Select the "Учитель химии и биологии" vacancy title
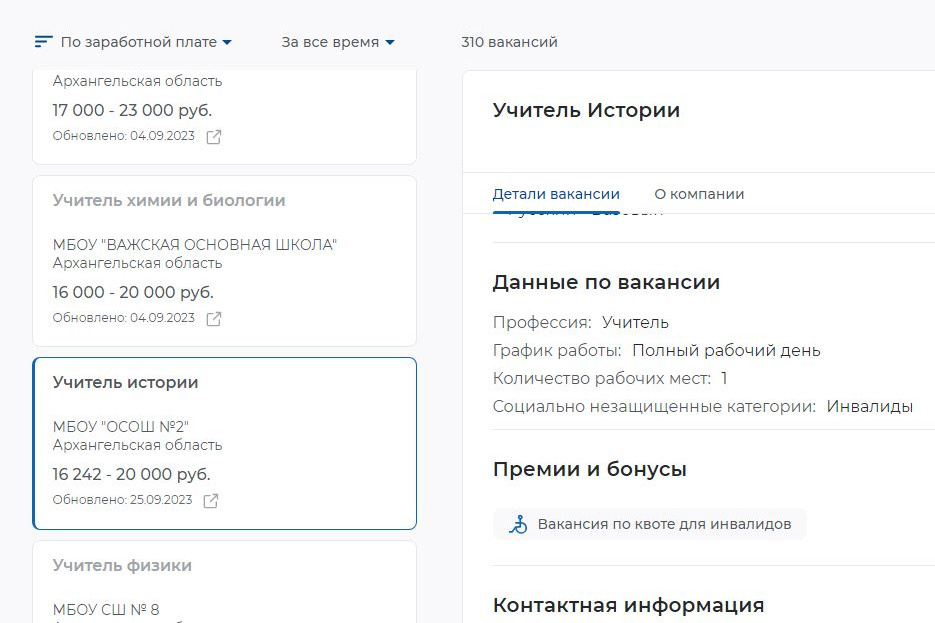This screenshot has height=623, width=935. pyautogui.click(x=169, y=200)
